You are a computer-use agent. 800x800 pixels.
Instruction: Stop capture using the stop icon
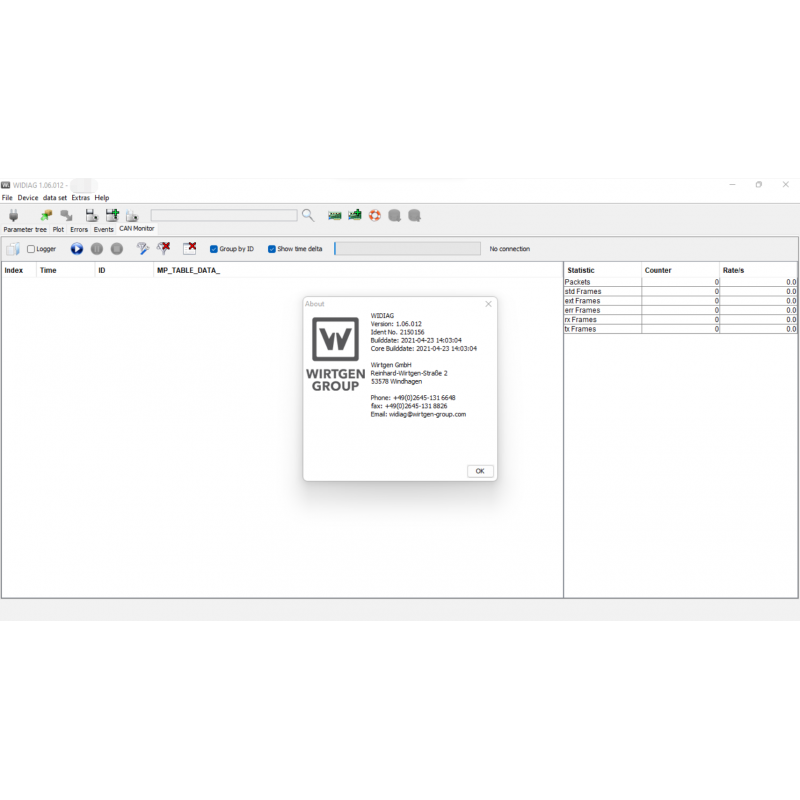click(116, 248)
